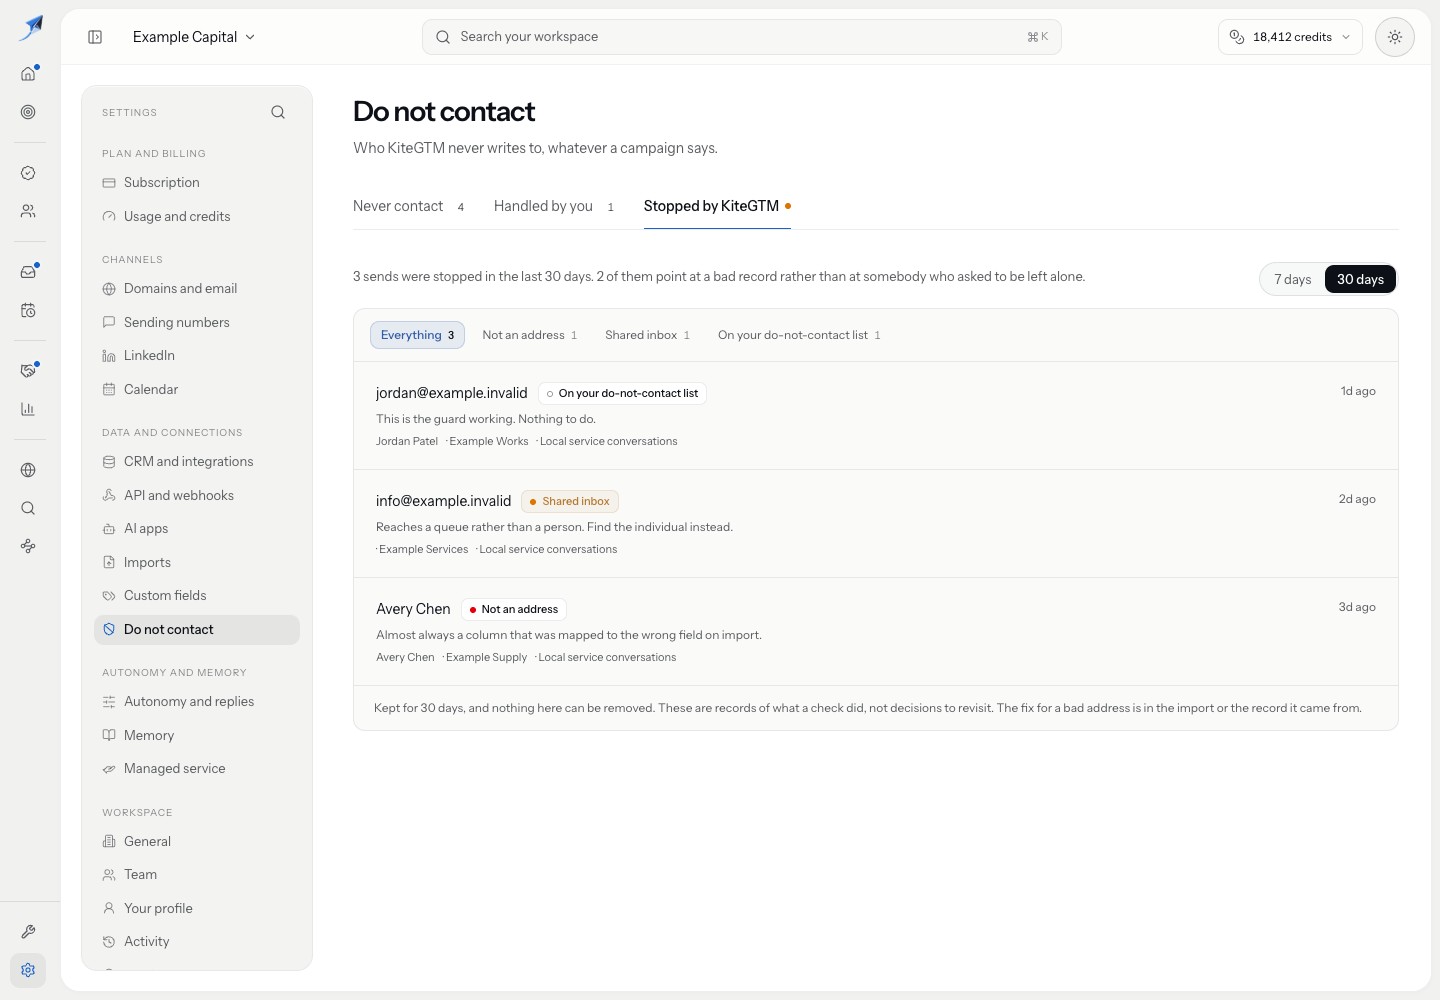The height and width of the screenshot is (1000, 1440).
Task: Select the 7 days range
Action: 1292,279
